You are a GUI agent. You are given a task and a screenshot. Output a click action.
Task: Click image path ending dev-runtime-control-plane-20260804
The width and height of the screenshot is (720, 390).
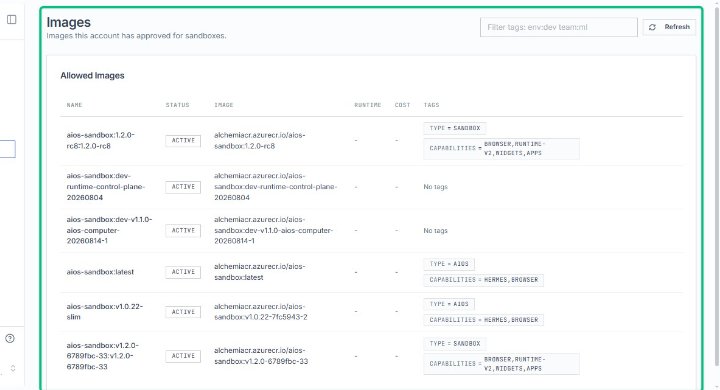pyautogui.click(x=276, y=187)
